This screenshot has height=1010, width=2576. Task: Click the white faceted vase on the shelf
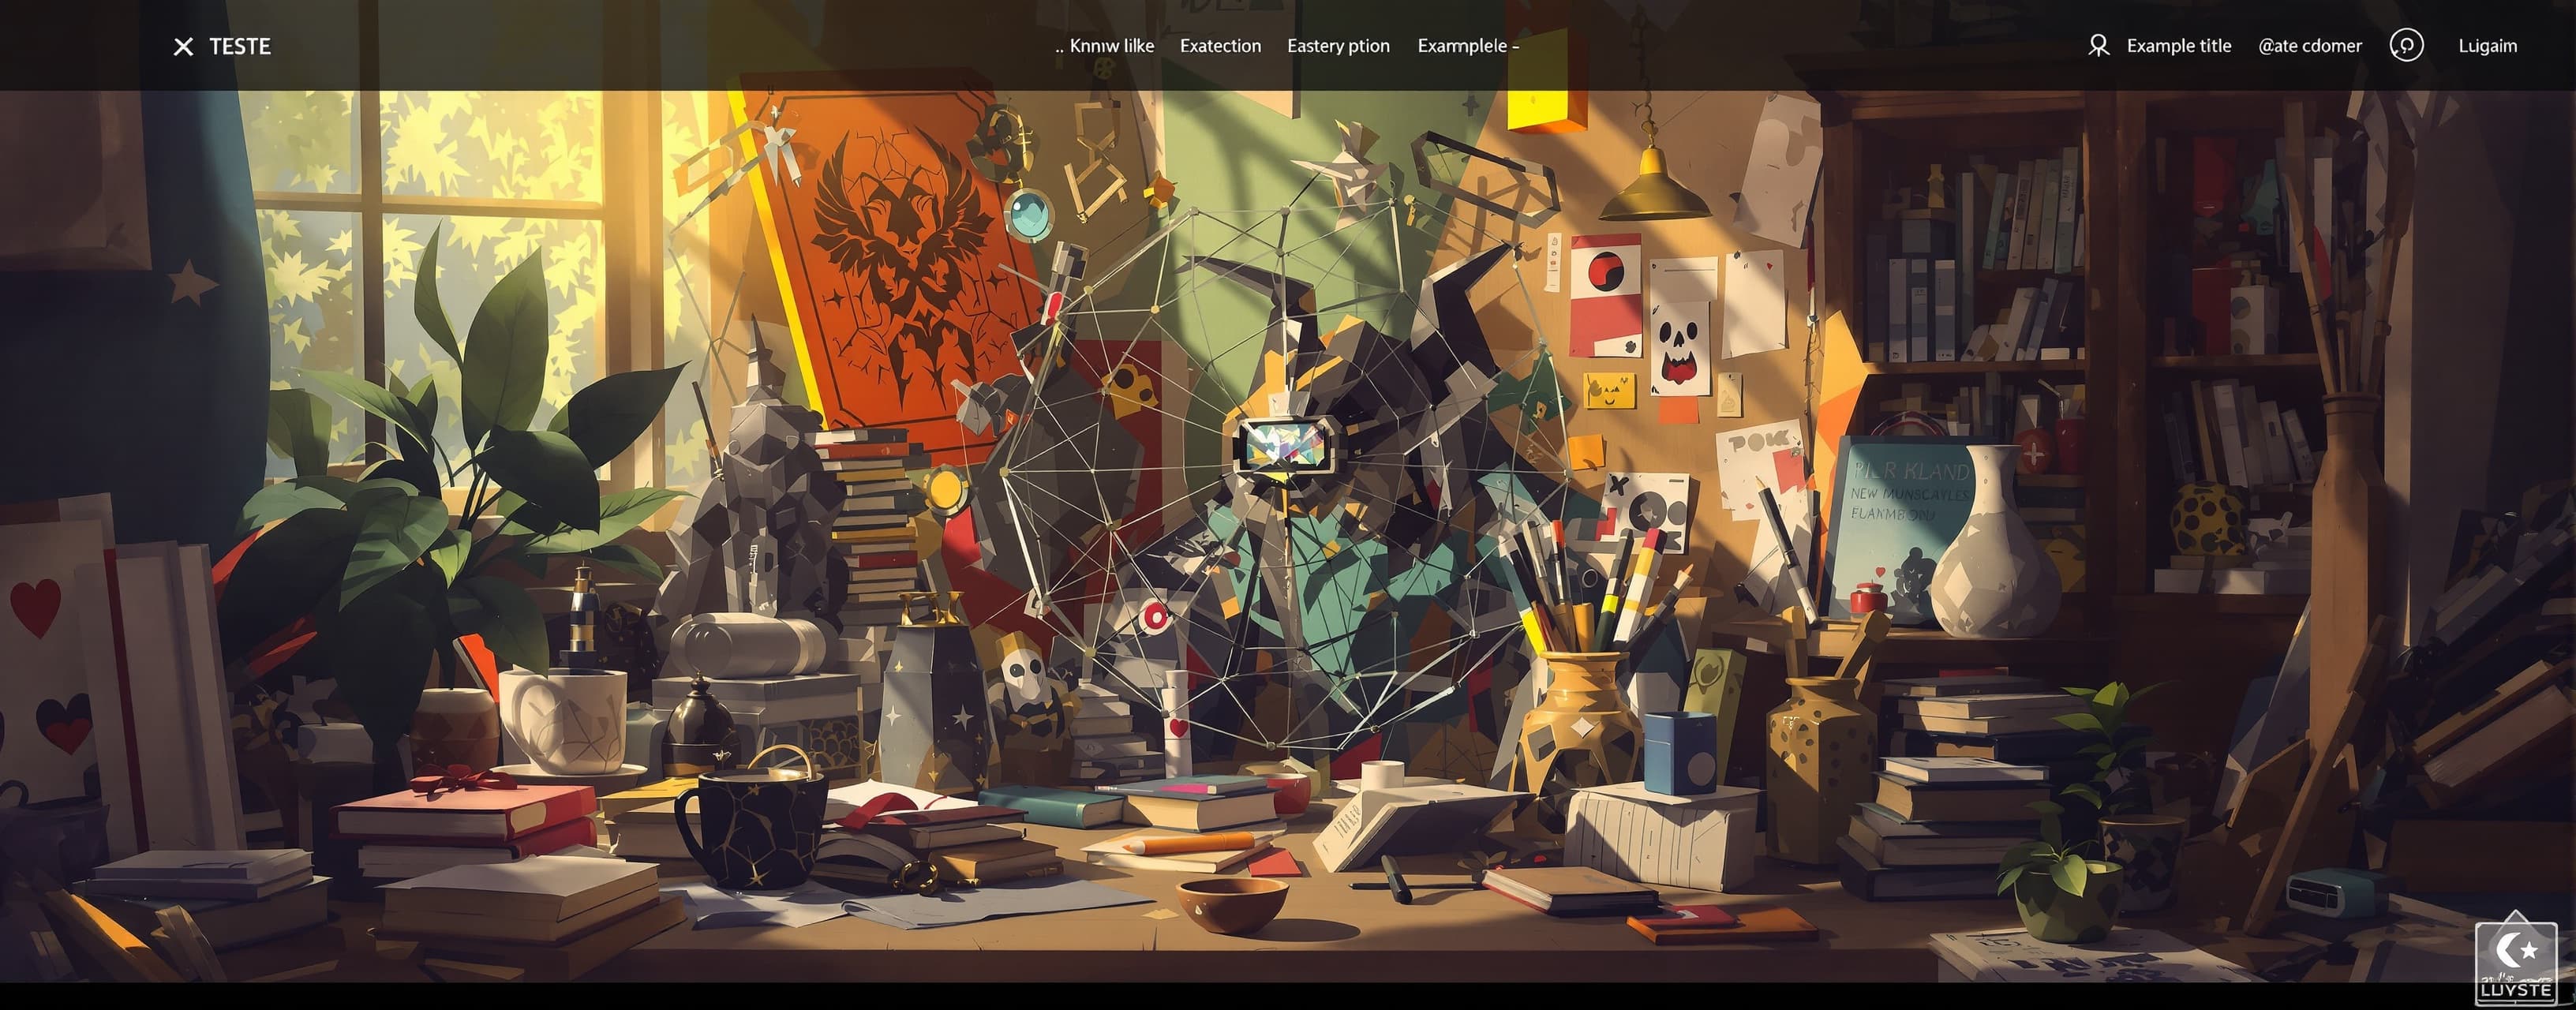[1995, 545]
